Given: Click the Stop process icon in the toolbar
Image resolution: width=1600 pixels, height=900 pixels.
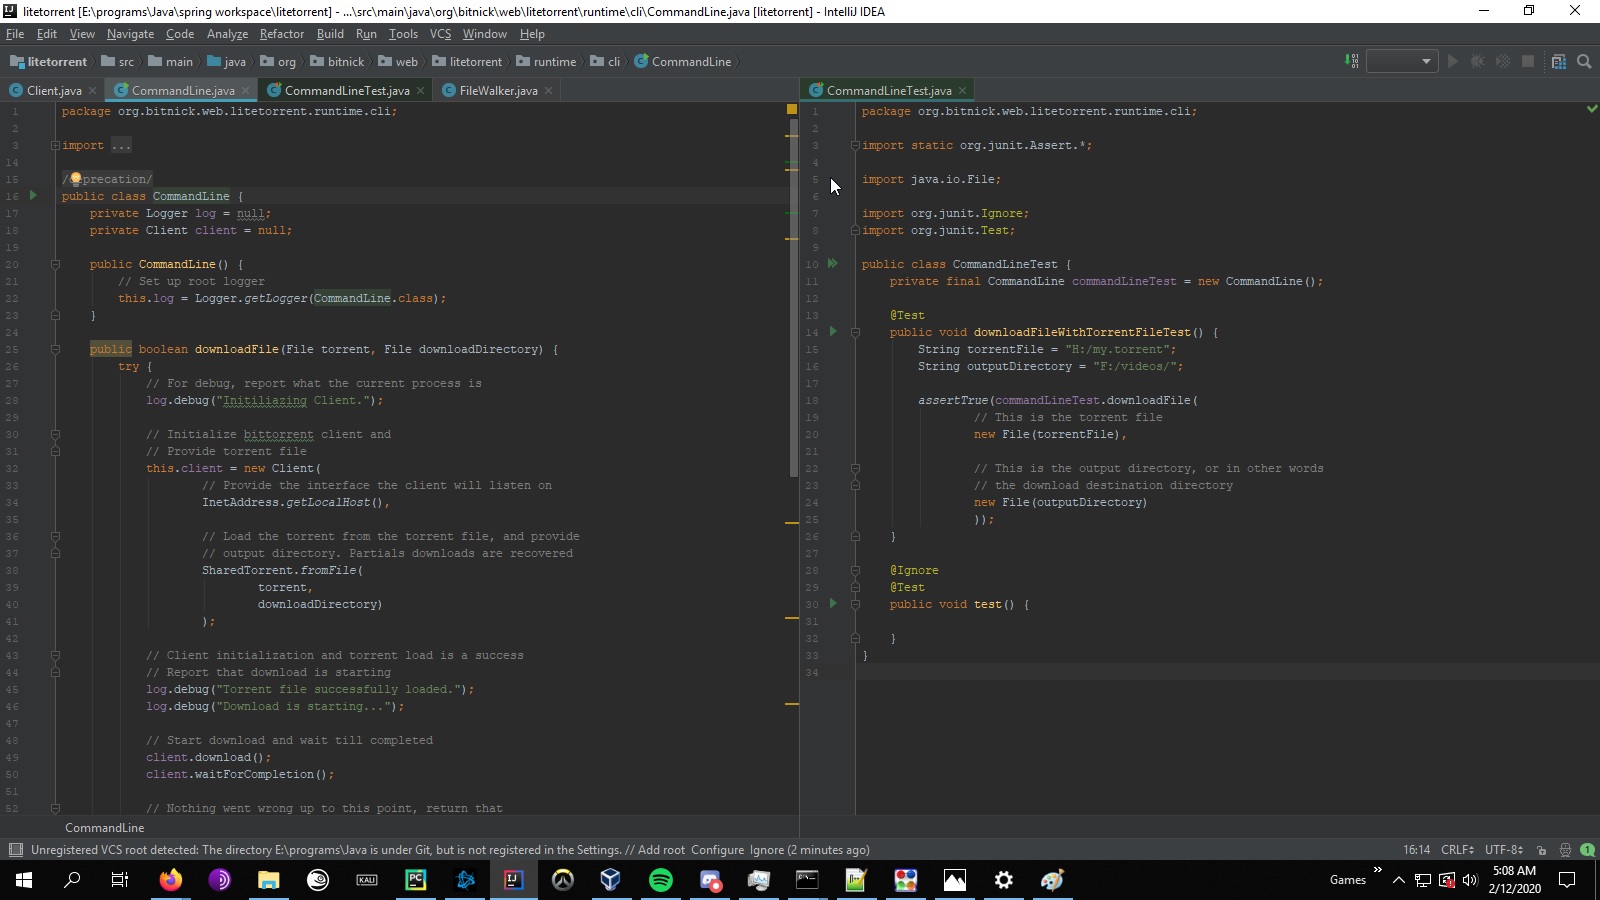Looking at the screenshot, I should (1528, 61).
